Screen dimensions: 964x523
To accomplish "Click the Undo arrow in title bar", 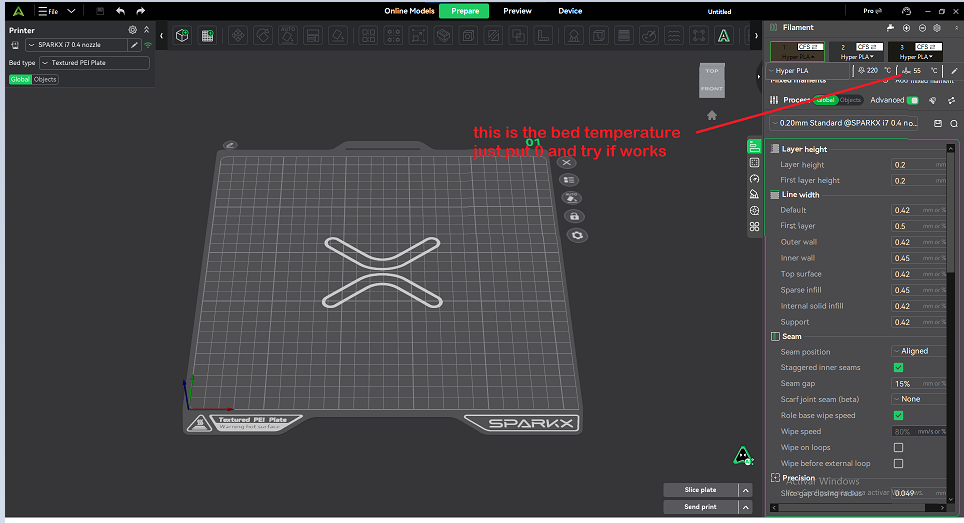I will tap(120, 11).
